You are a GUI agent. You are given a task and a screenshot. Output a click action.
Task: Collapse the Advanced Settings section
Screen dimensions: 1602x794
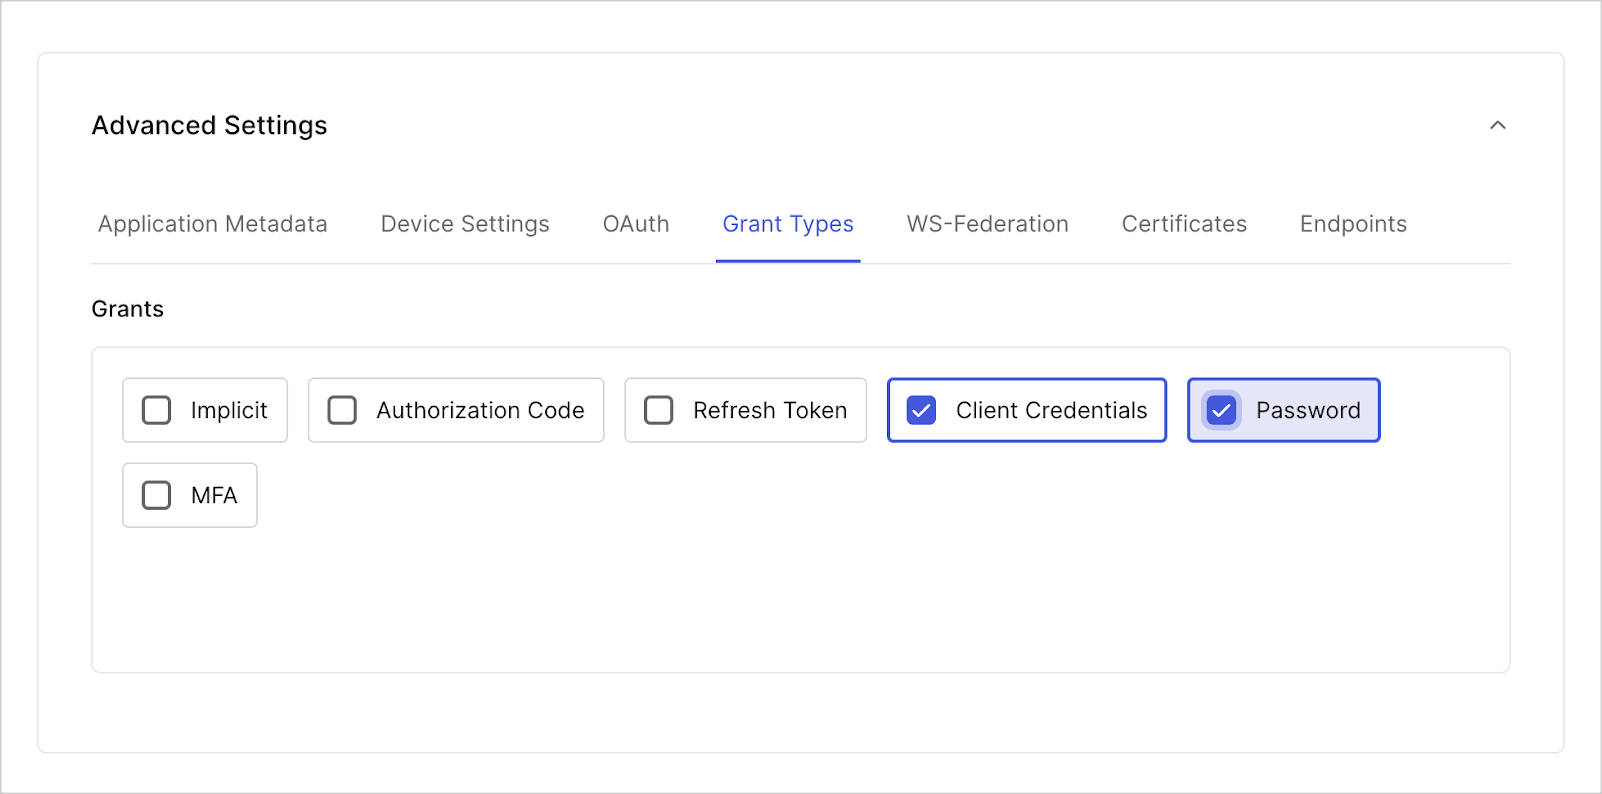tap(1497, 125)
